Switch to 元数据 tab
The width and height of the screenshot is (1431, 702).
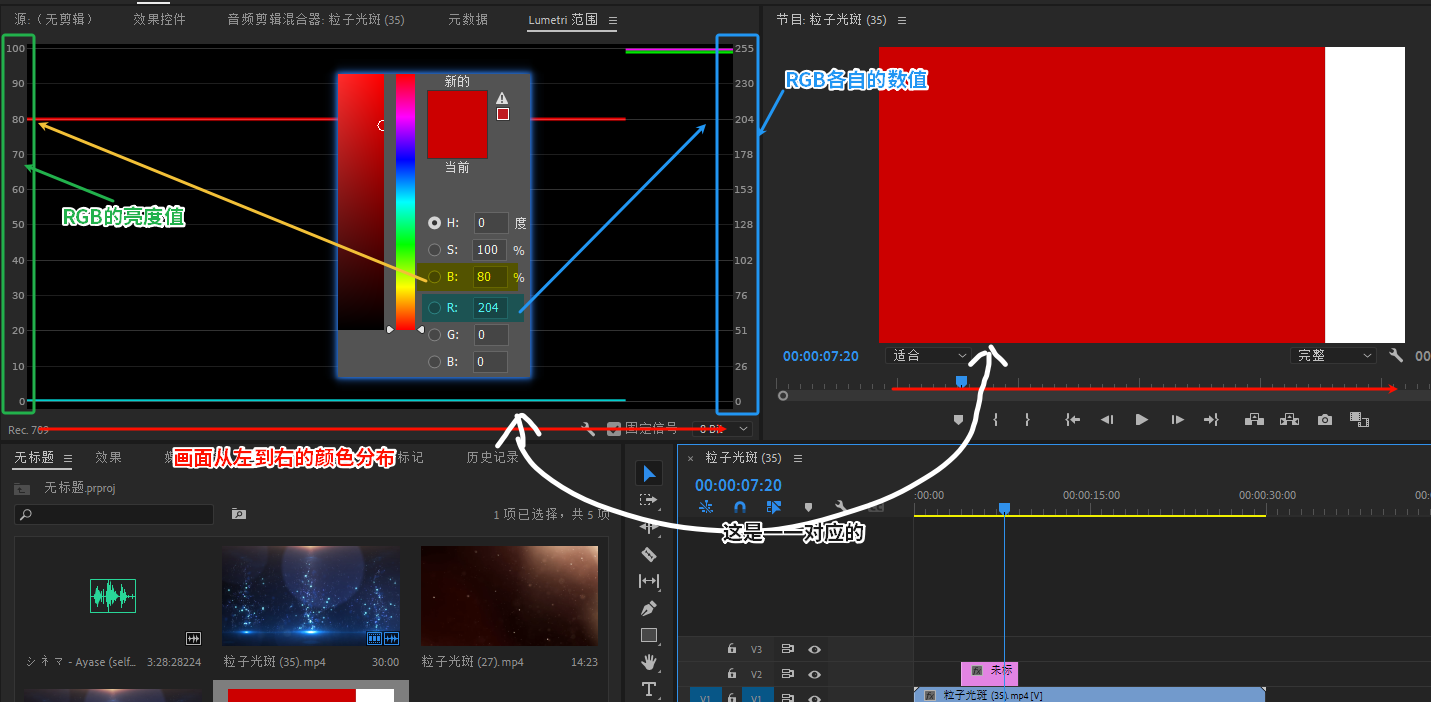coord(468,20)
